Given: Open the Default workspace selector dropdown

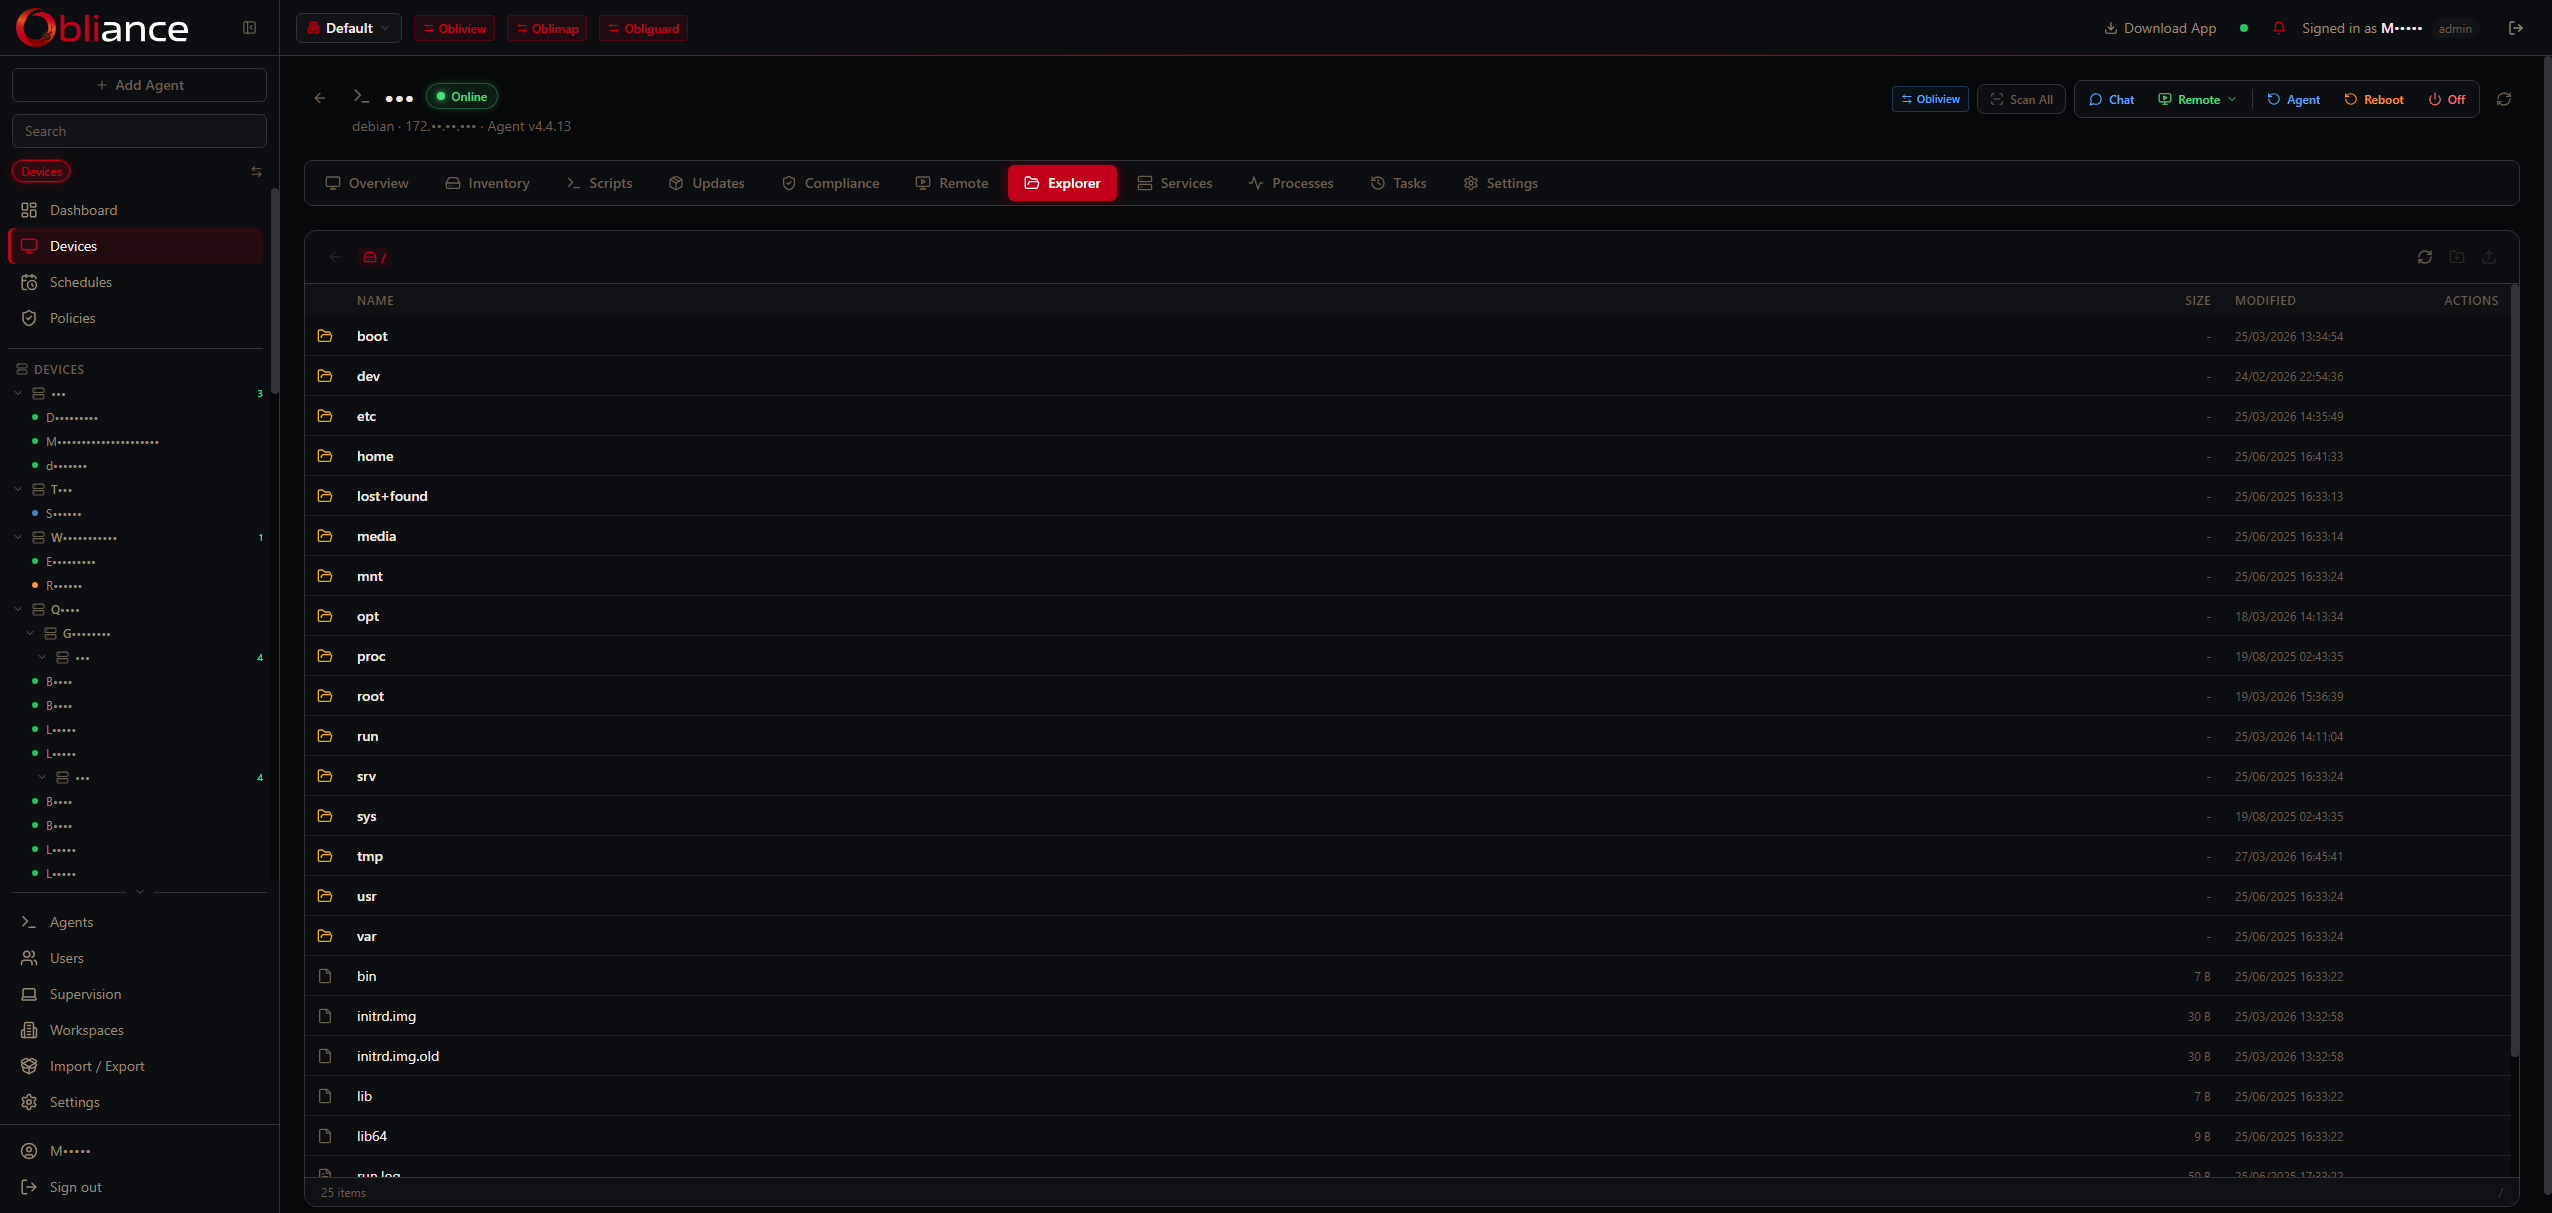Looking at the screenshot, I should click(348, 28).
